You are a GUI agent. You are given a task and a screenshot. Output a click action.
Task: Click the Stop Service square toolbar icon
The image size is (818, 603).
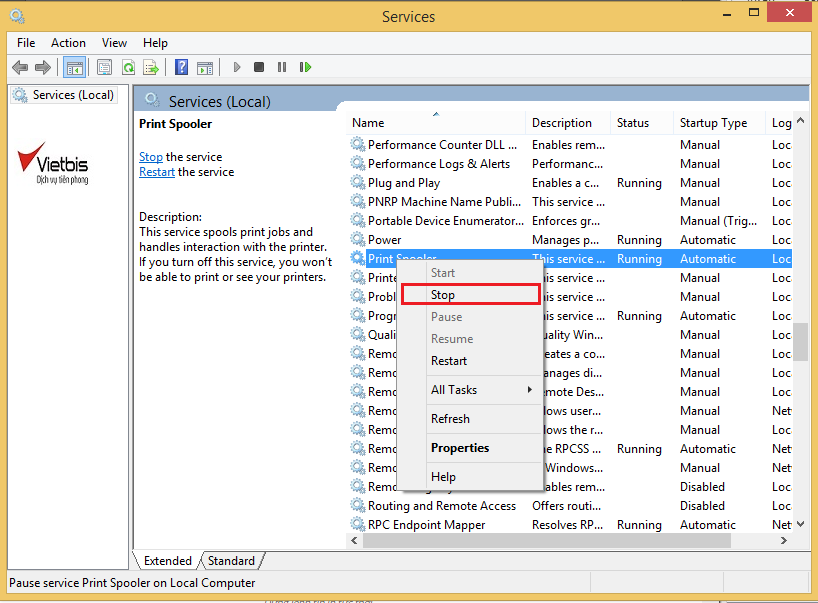(x=259, y=67)
